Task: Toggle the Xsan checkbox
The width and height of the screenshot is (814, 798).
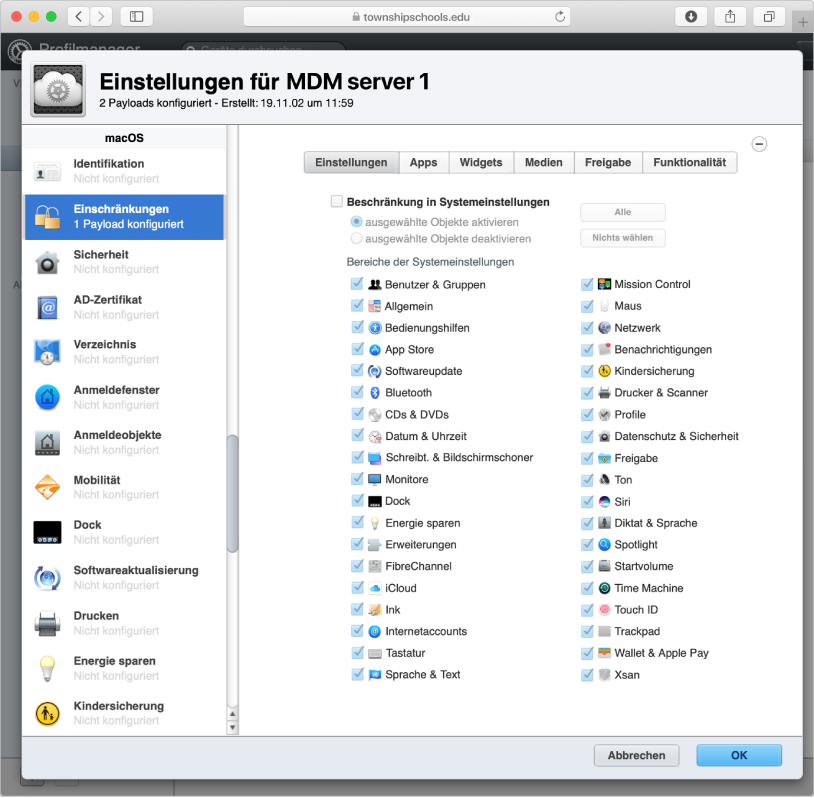Action: pyautogui.click(x=587, y=674)
